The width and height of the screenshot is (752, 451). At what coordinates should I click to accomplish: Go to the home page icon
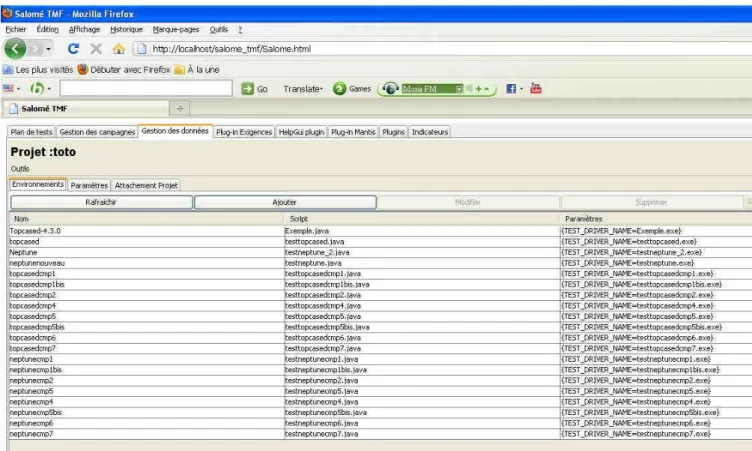118,48
